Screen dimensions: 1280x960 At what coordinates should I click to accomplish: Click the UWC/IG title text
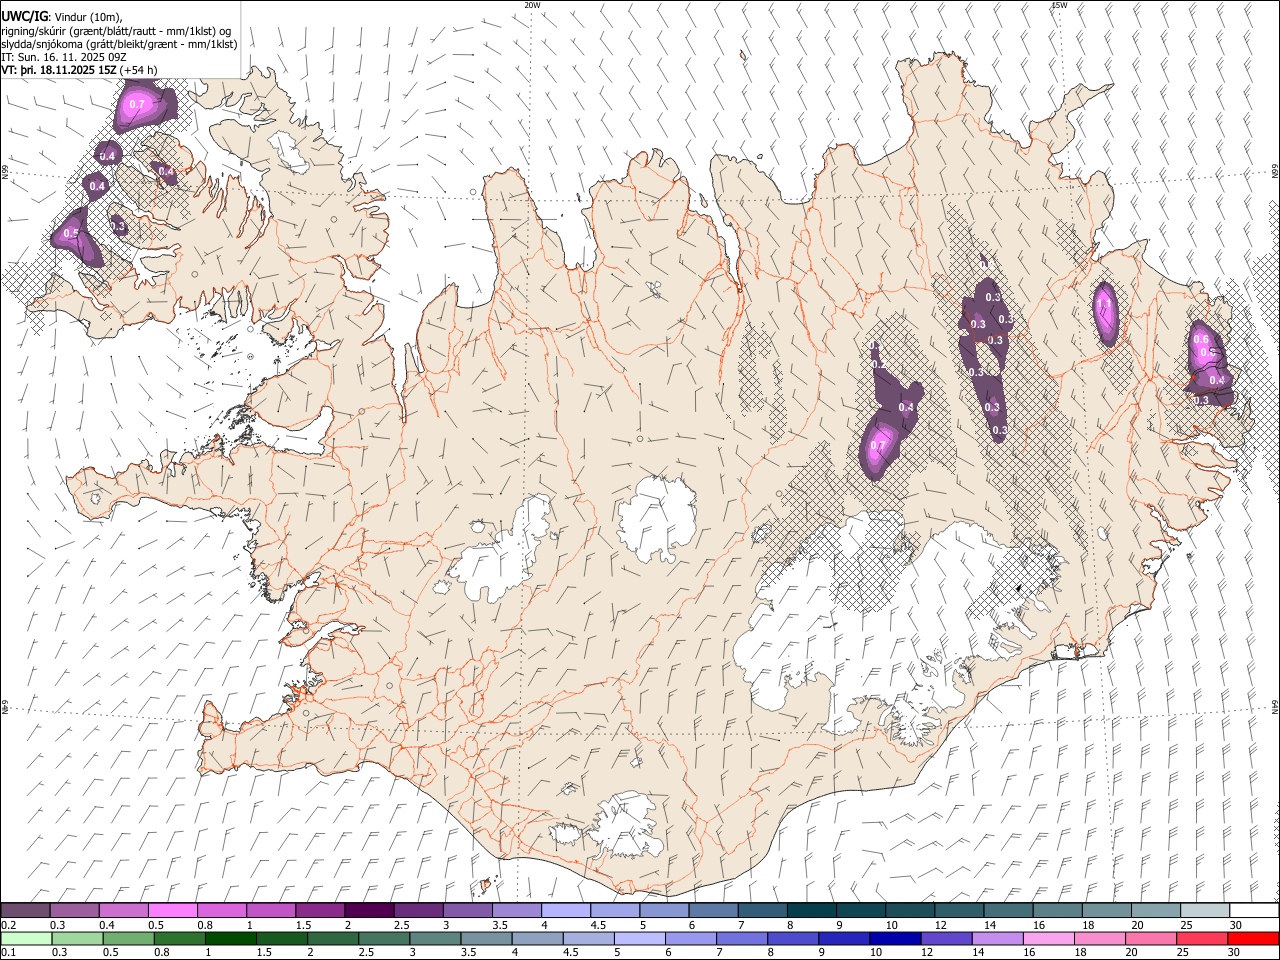click(x=24, y=16)
